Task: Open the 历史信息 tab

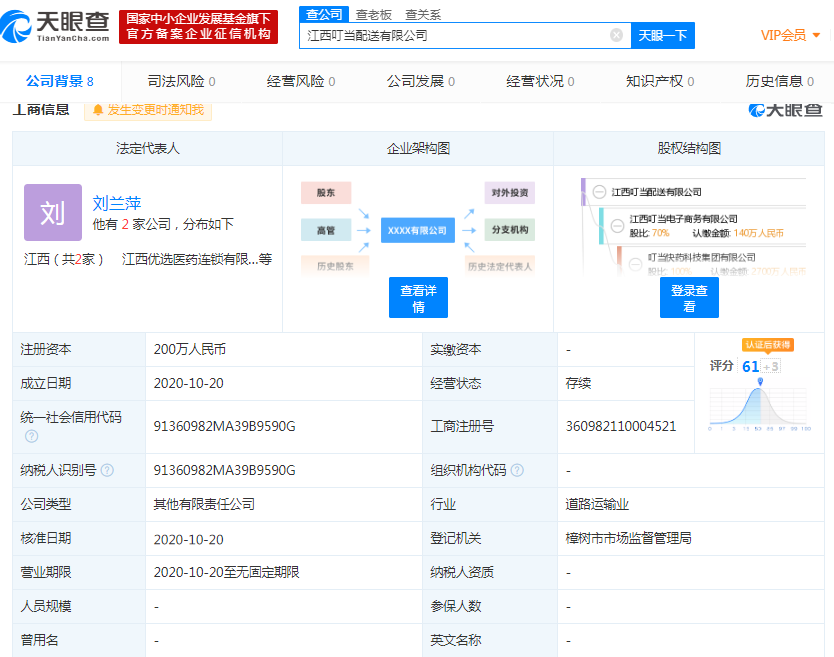Action: tap(780, 81)
